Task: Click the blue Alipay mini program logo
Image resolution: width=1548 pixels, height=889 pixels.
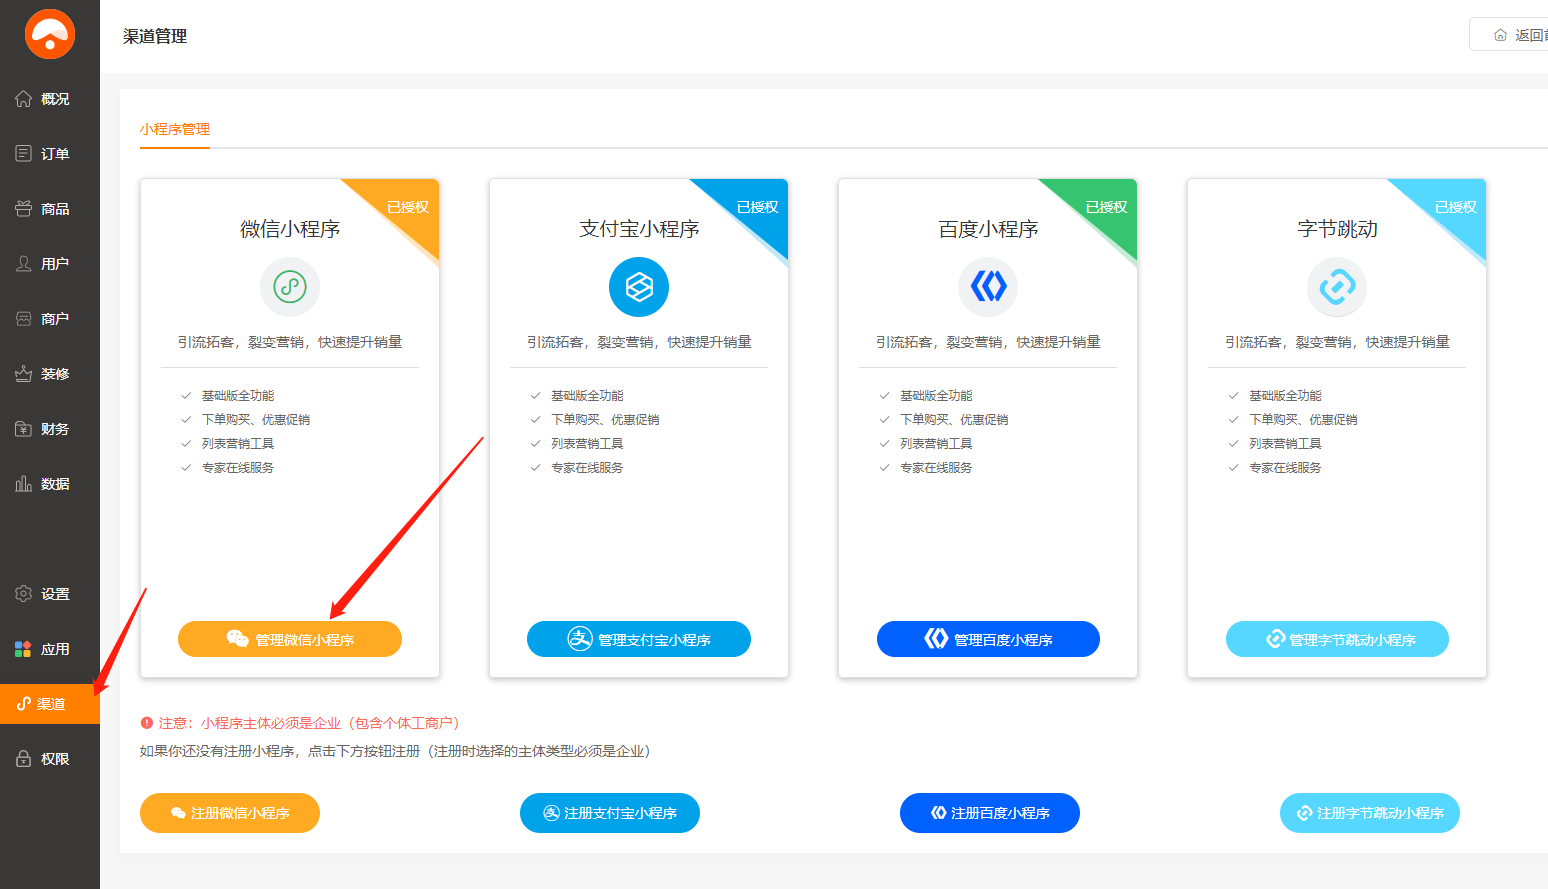Action: coord(639,287)
